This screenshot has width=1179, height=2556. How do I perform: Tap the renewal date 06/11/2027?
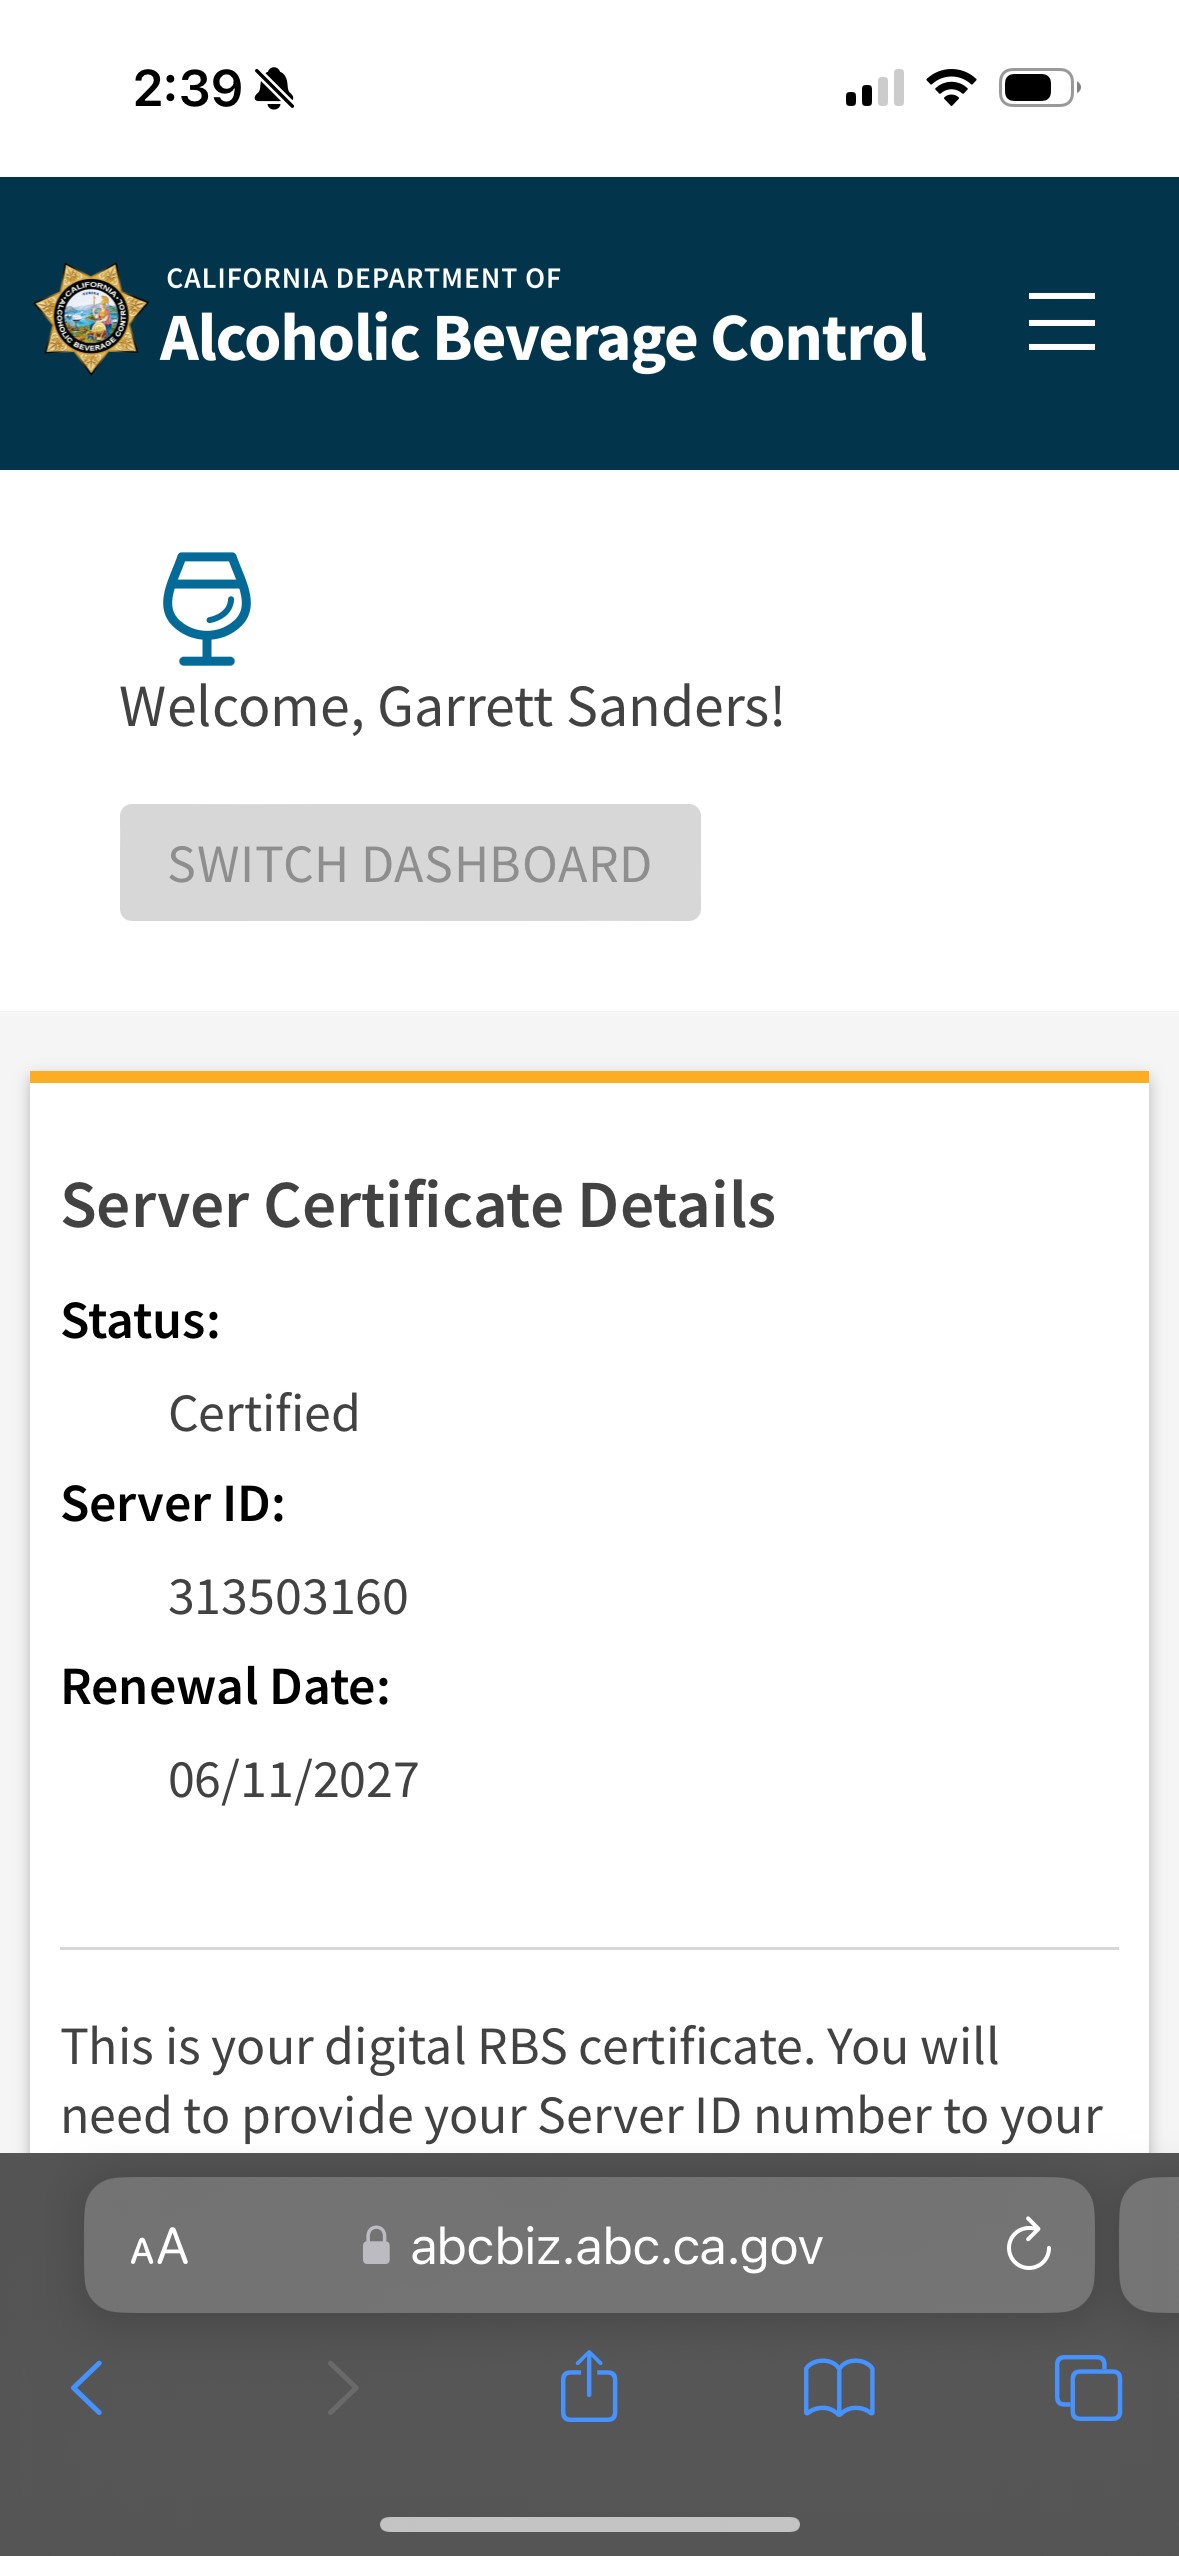pos(293,1781)
